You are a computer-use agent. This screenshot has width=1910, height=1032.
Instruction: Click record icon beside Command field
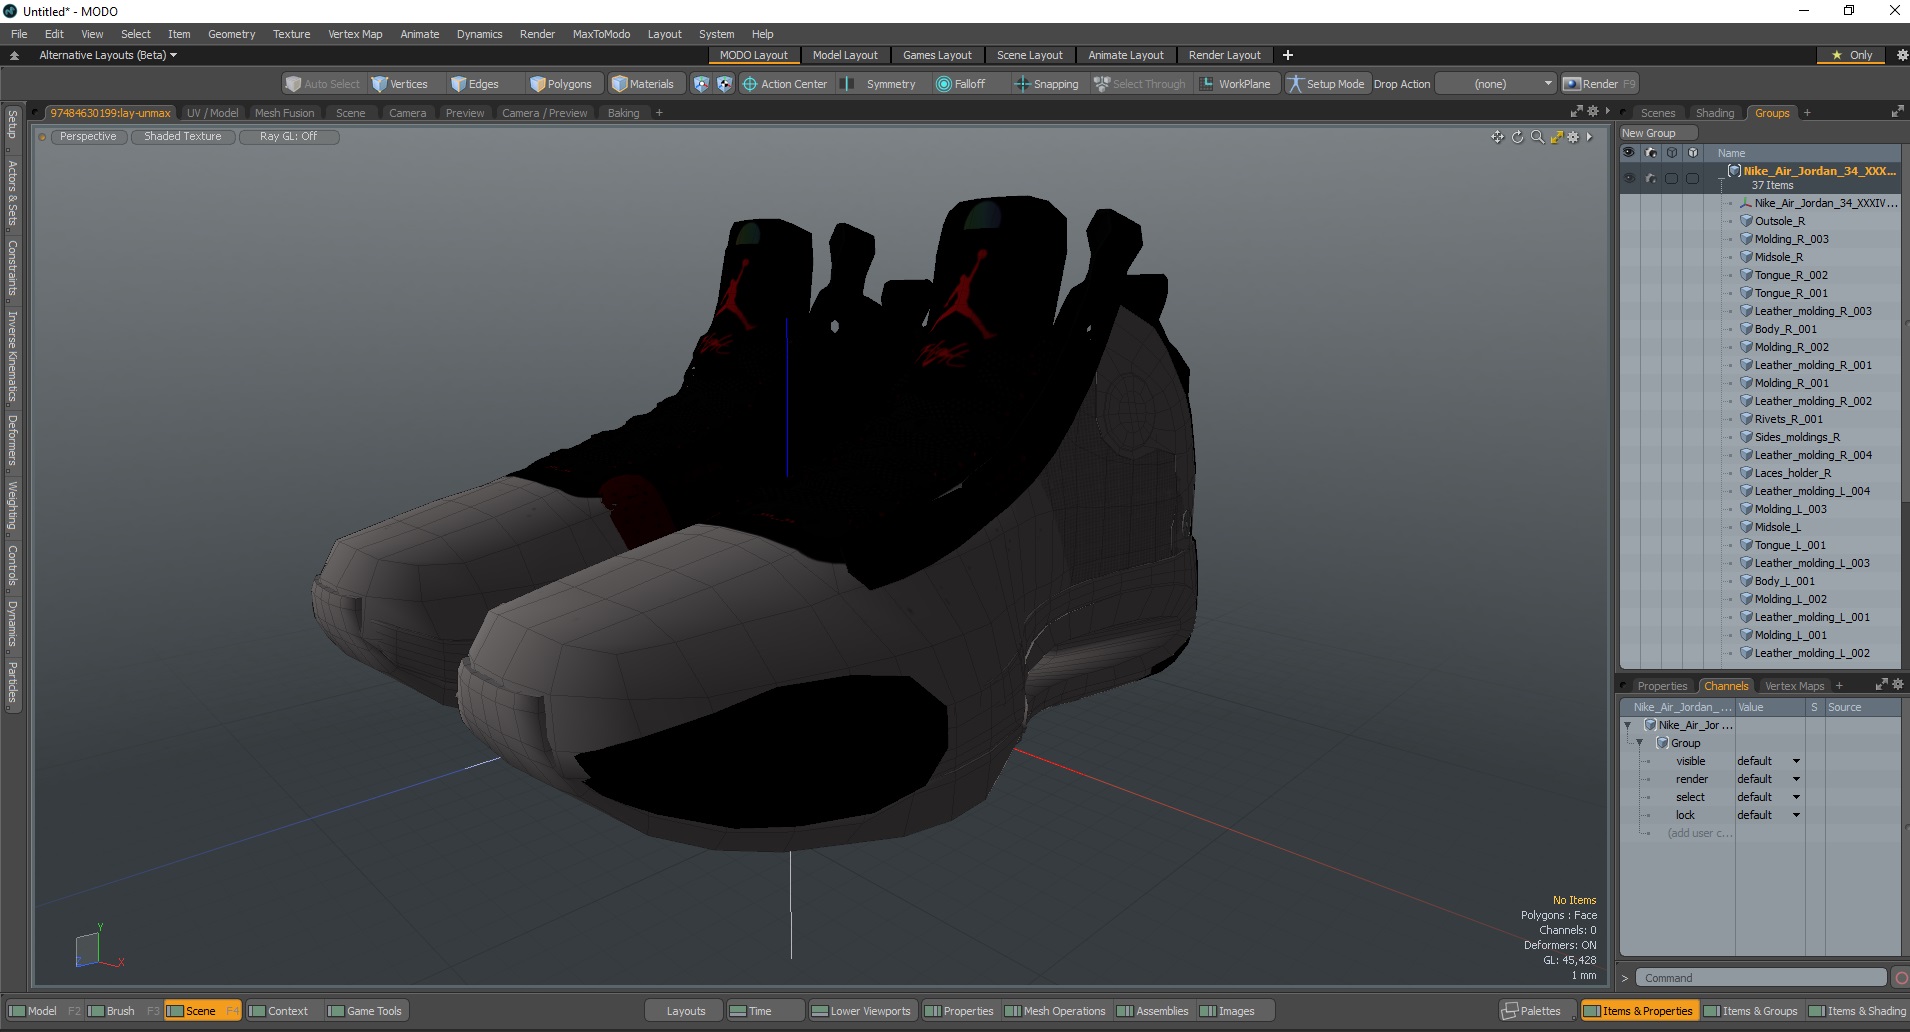1901,978
